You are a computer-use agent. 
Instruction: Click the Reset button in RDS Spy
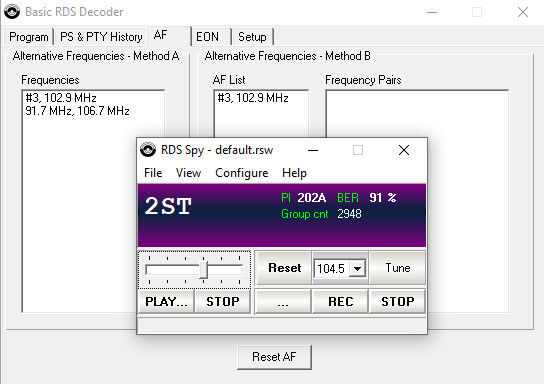[284, 268]
